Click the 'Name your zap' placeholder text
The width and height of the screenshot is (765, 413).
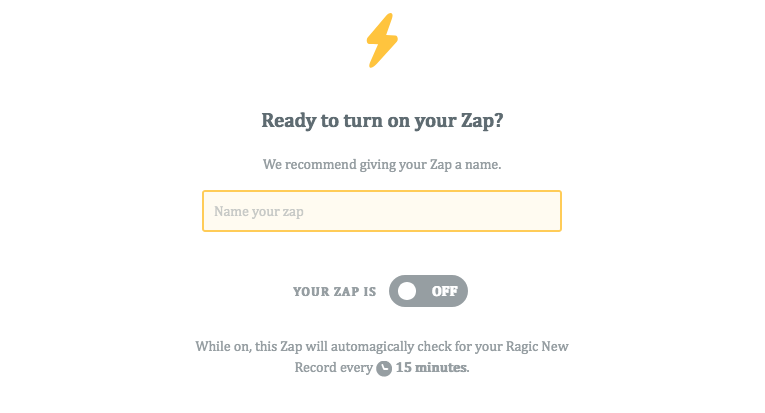click(259, 212)
